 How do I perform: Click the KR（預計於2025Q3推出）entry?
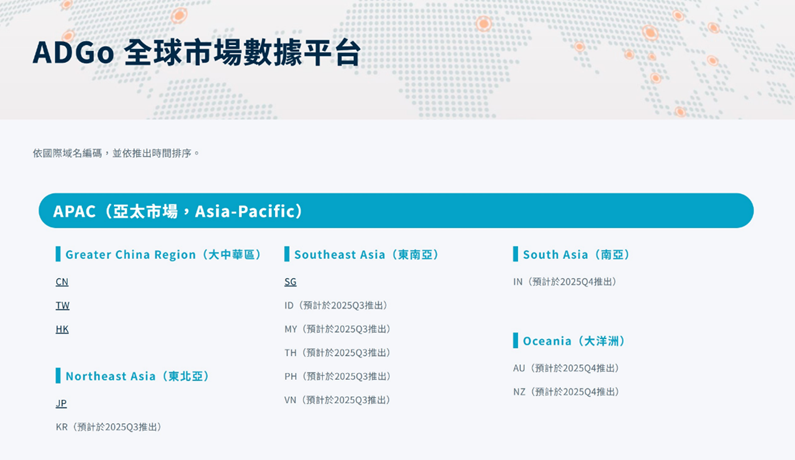tap(110, 427)
